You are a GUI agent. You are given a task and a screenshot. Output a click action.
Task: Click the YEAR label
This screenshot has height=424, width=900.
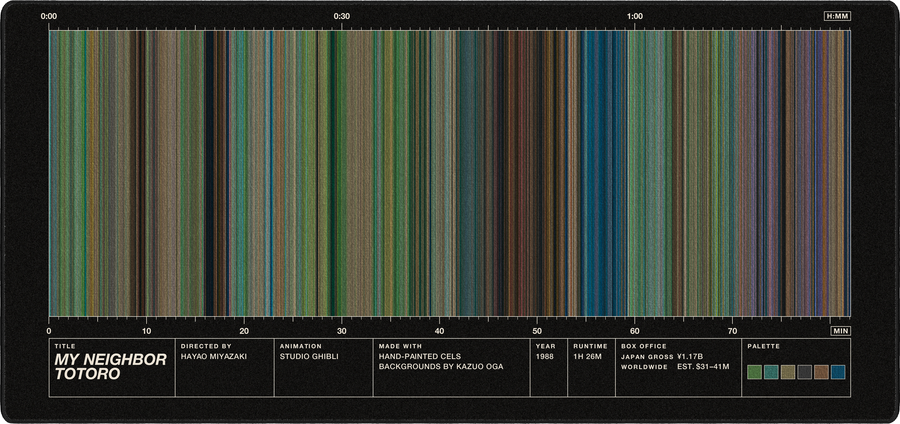(545, 347)
